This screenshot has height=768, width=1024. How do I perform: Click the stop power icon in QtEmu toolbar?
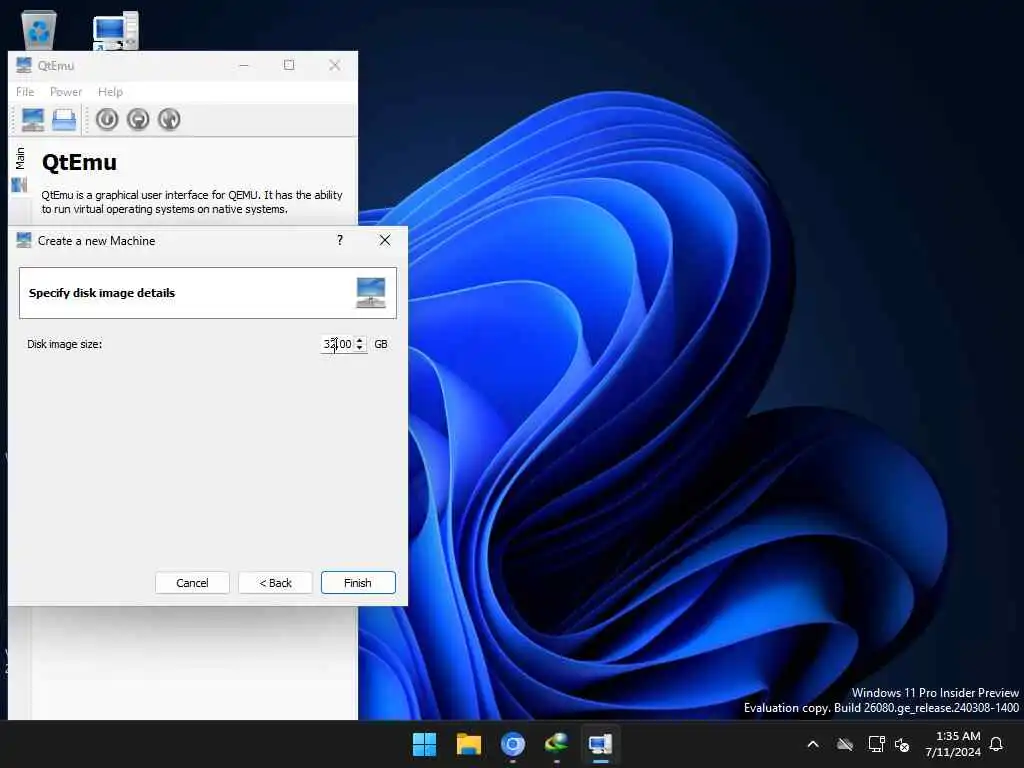[x=138, y=120]
